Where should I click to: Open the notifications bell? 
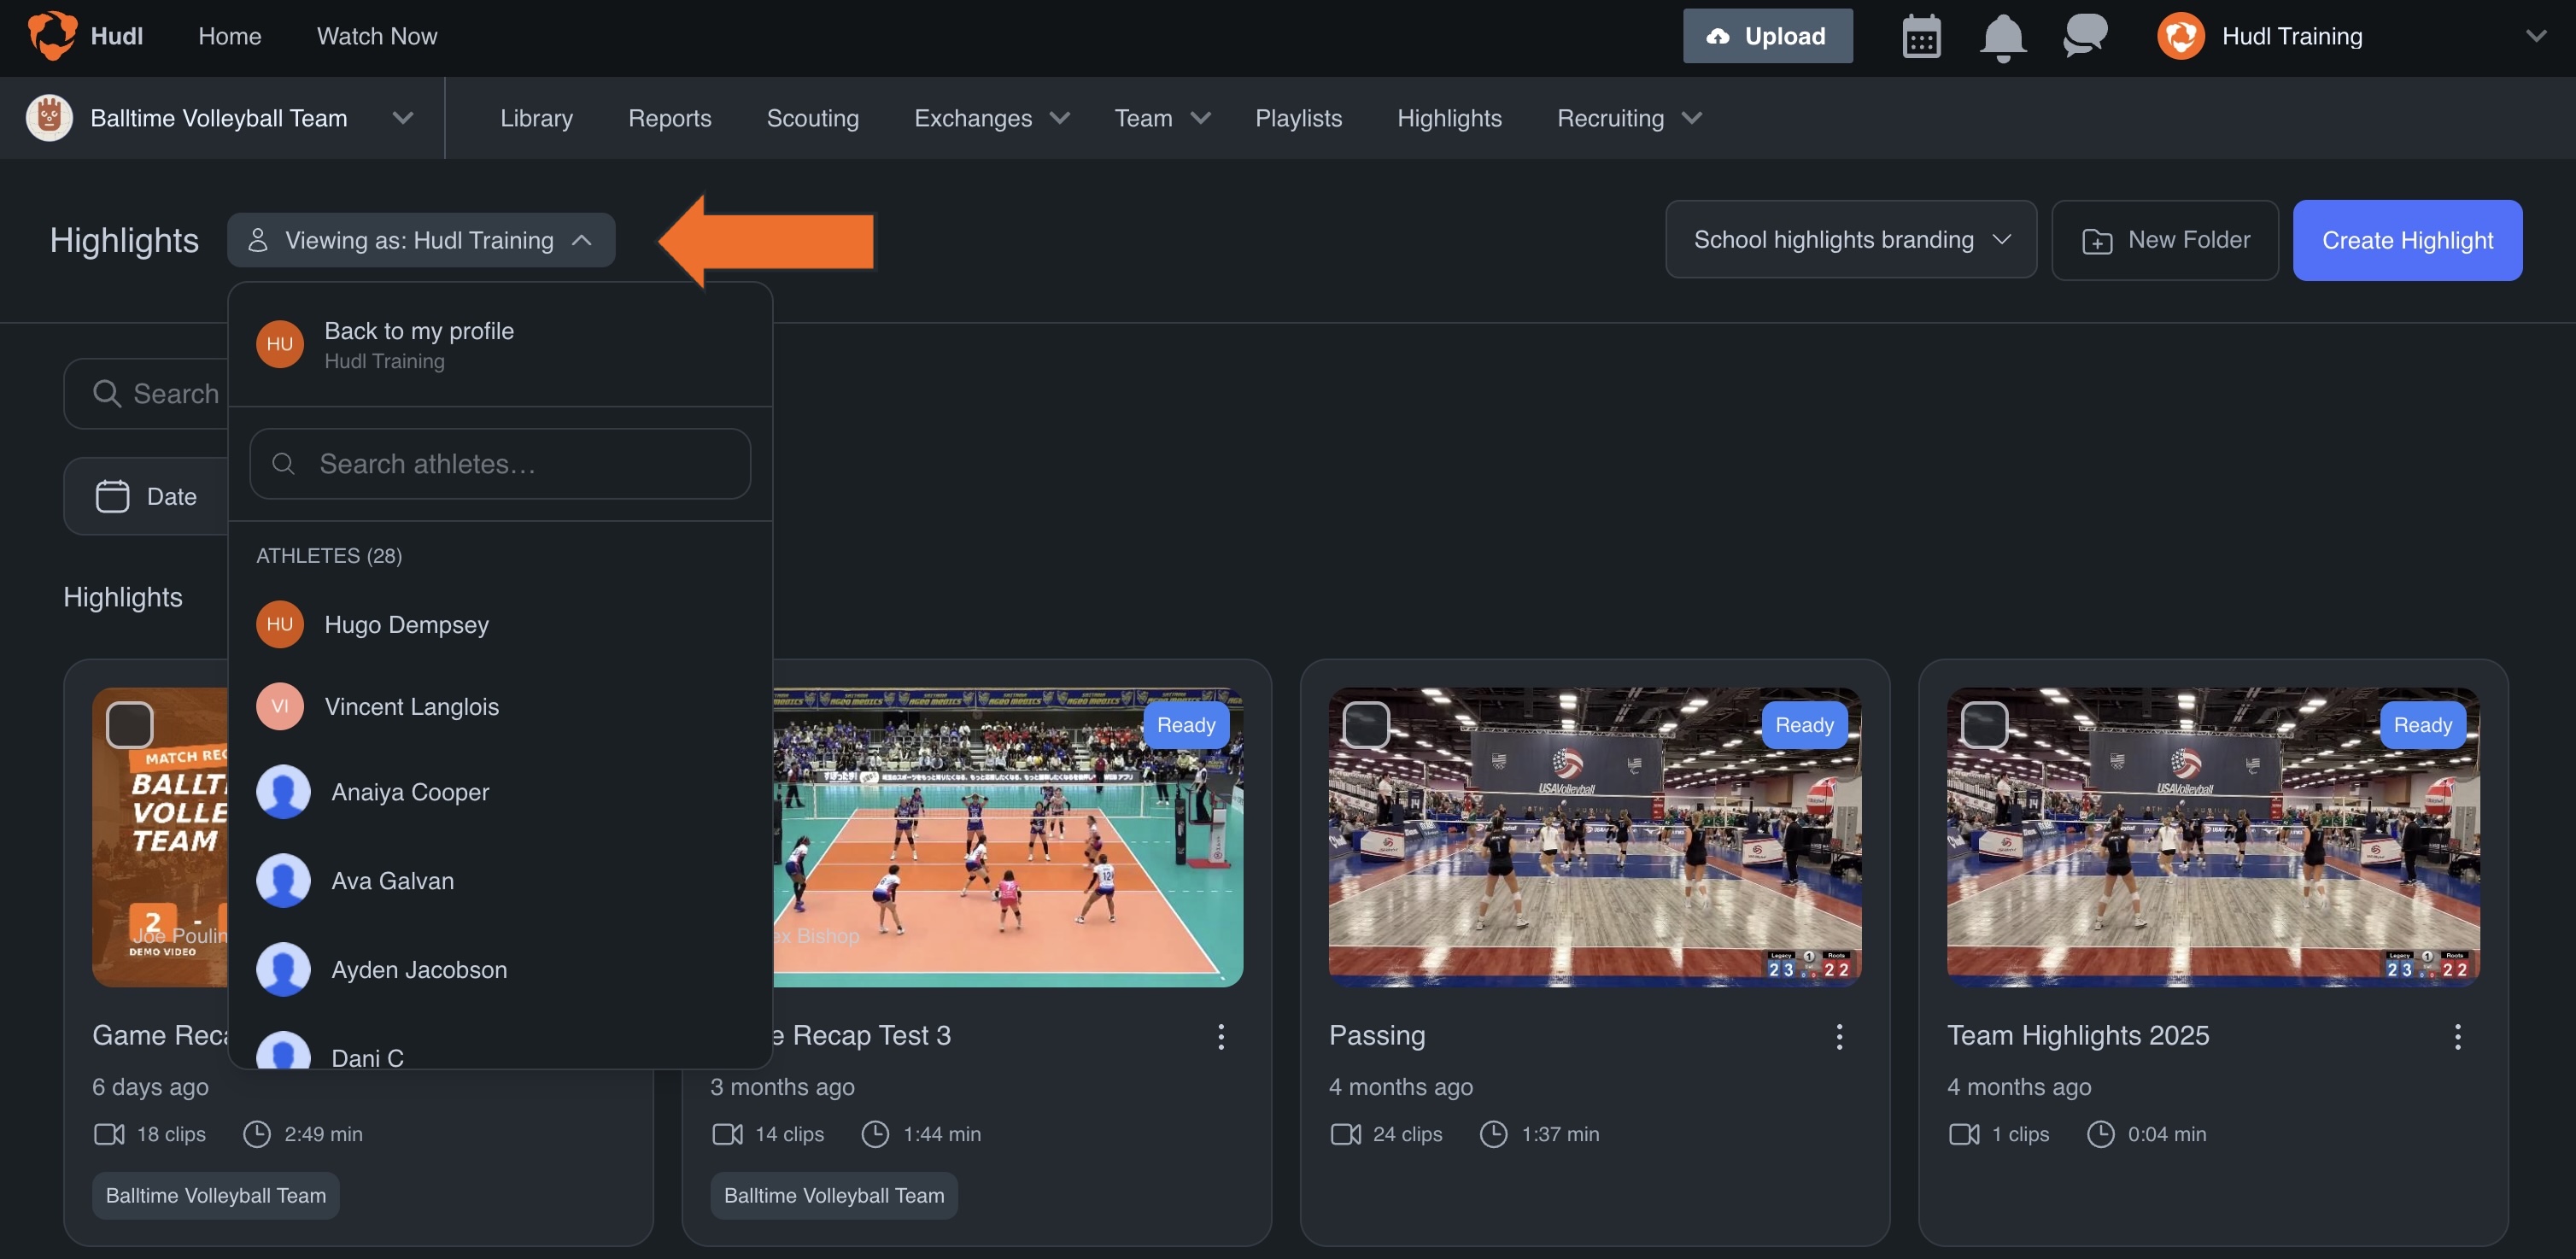[2003, 38]
